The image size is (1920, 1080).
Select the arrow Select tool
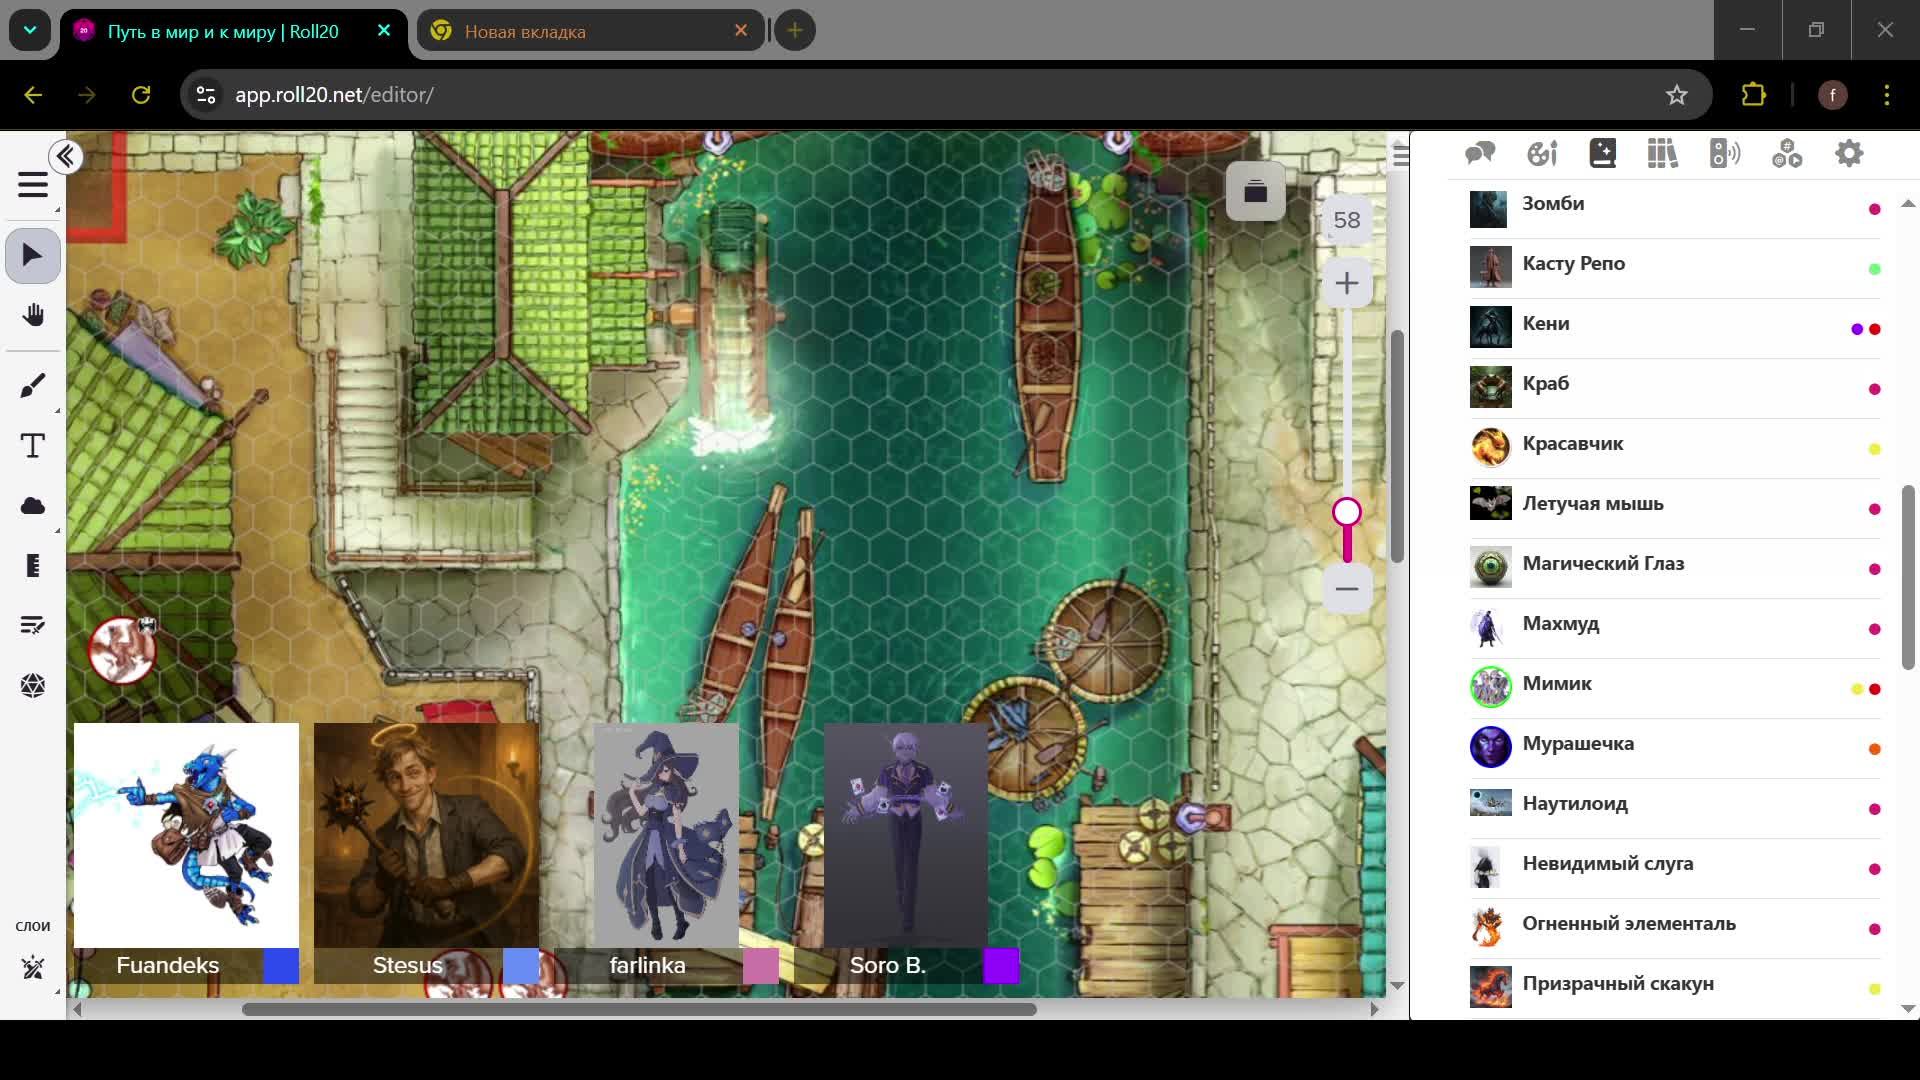32,256
